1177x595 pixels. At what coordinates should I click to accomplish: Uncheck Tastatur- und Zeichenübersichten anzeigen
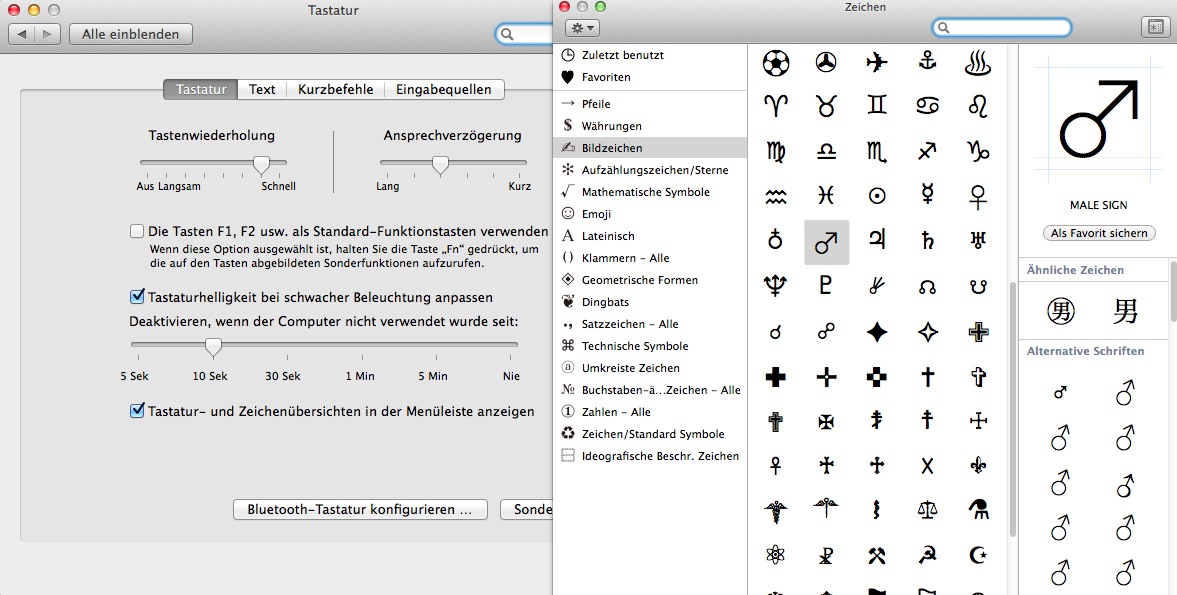coord(136,411)
